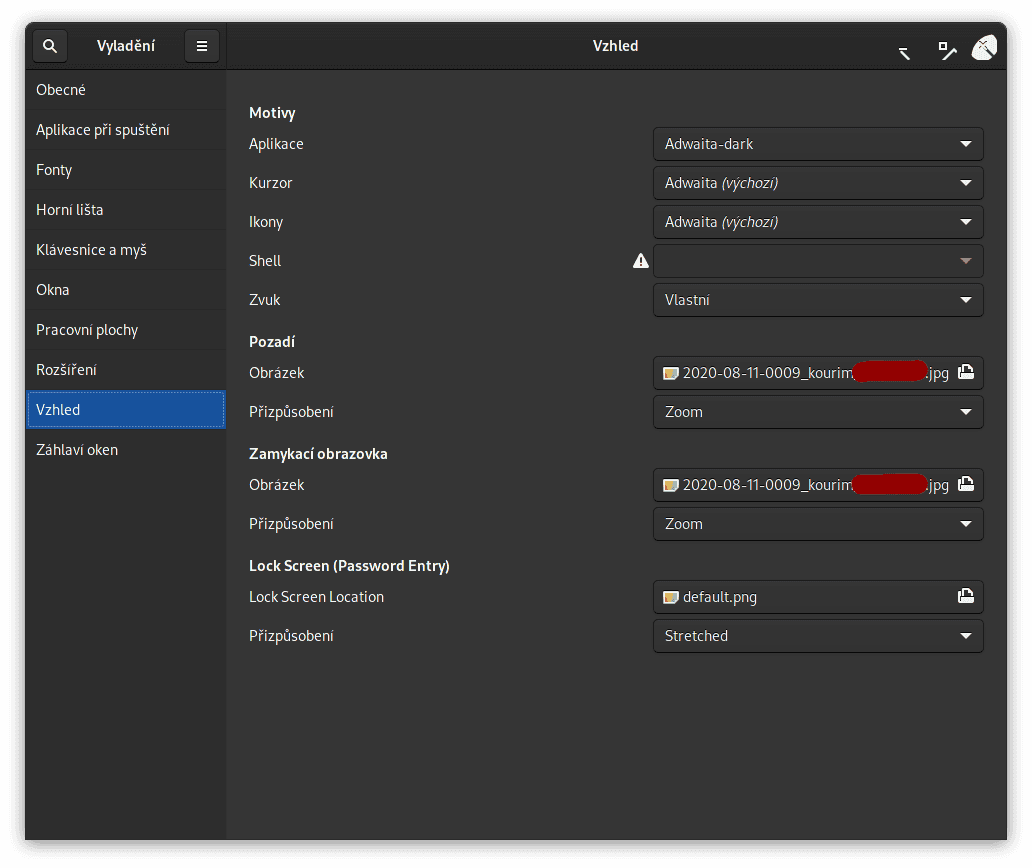This screenshot has height=868, width=1032.
Task: Open the hamburger menu button
Action: [202, 46]
